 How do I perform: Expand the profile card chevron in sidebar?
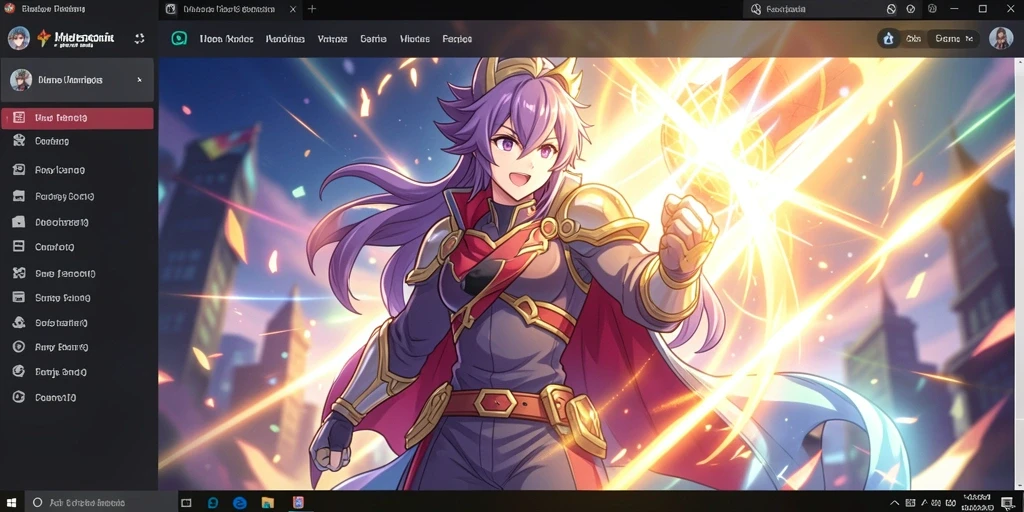pos(139,80)
